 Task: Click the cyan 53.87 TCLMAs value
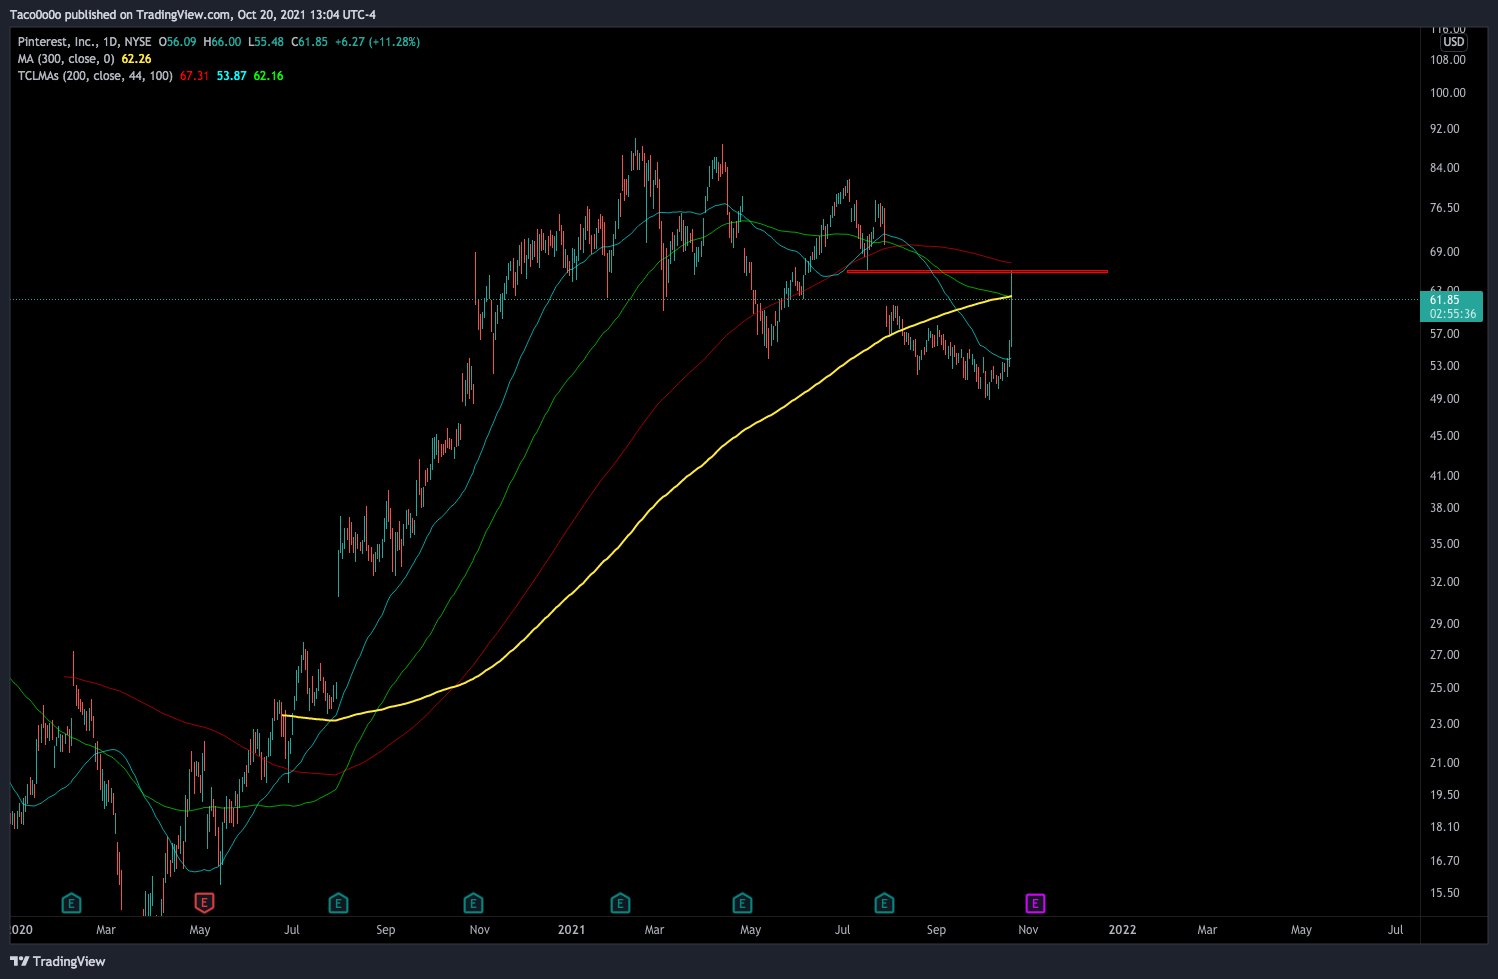click(x=232, y=76)
